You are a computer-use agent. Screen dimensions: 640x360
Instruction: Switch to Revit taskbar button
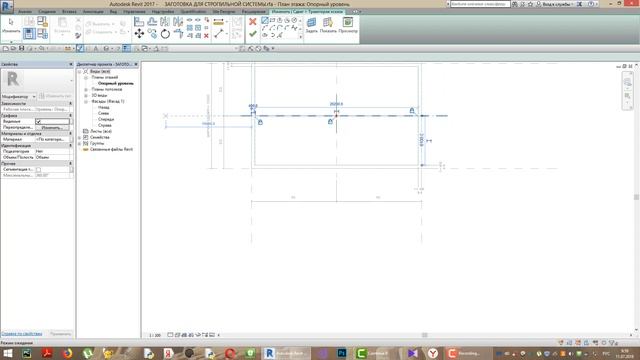pyautogui.click(x=286, y=353)
